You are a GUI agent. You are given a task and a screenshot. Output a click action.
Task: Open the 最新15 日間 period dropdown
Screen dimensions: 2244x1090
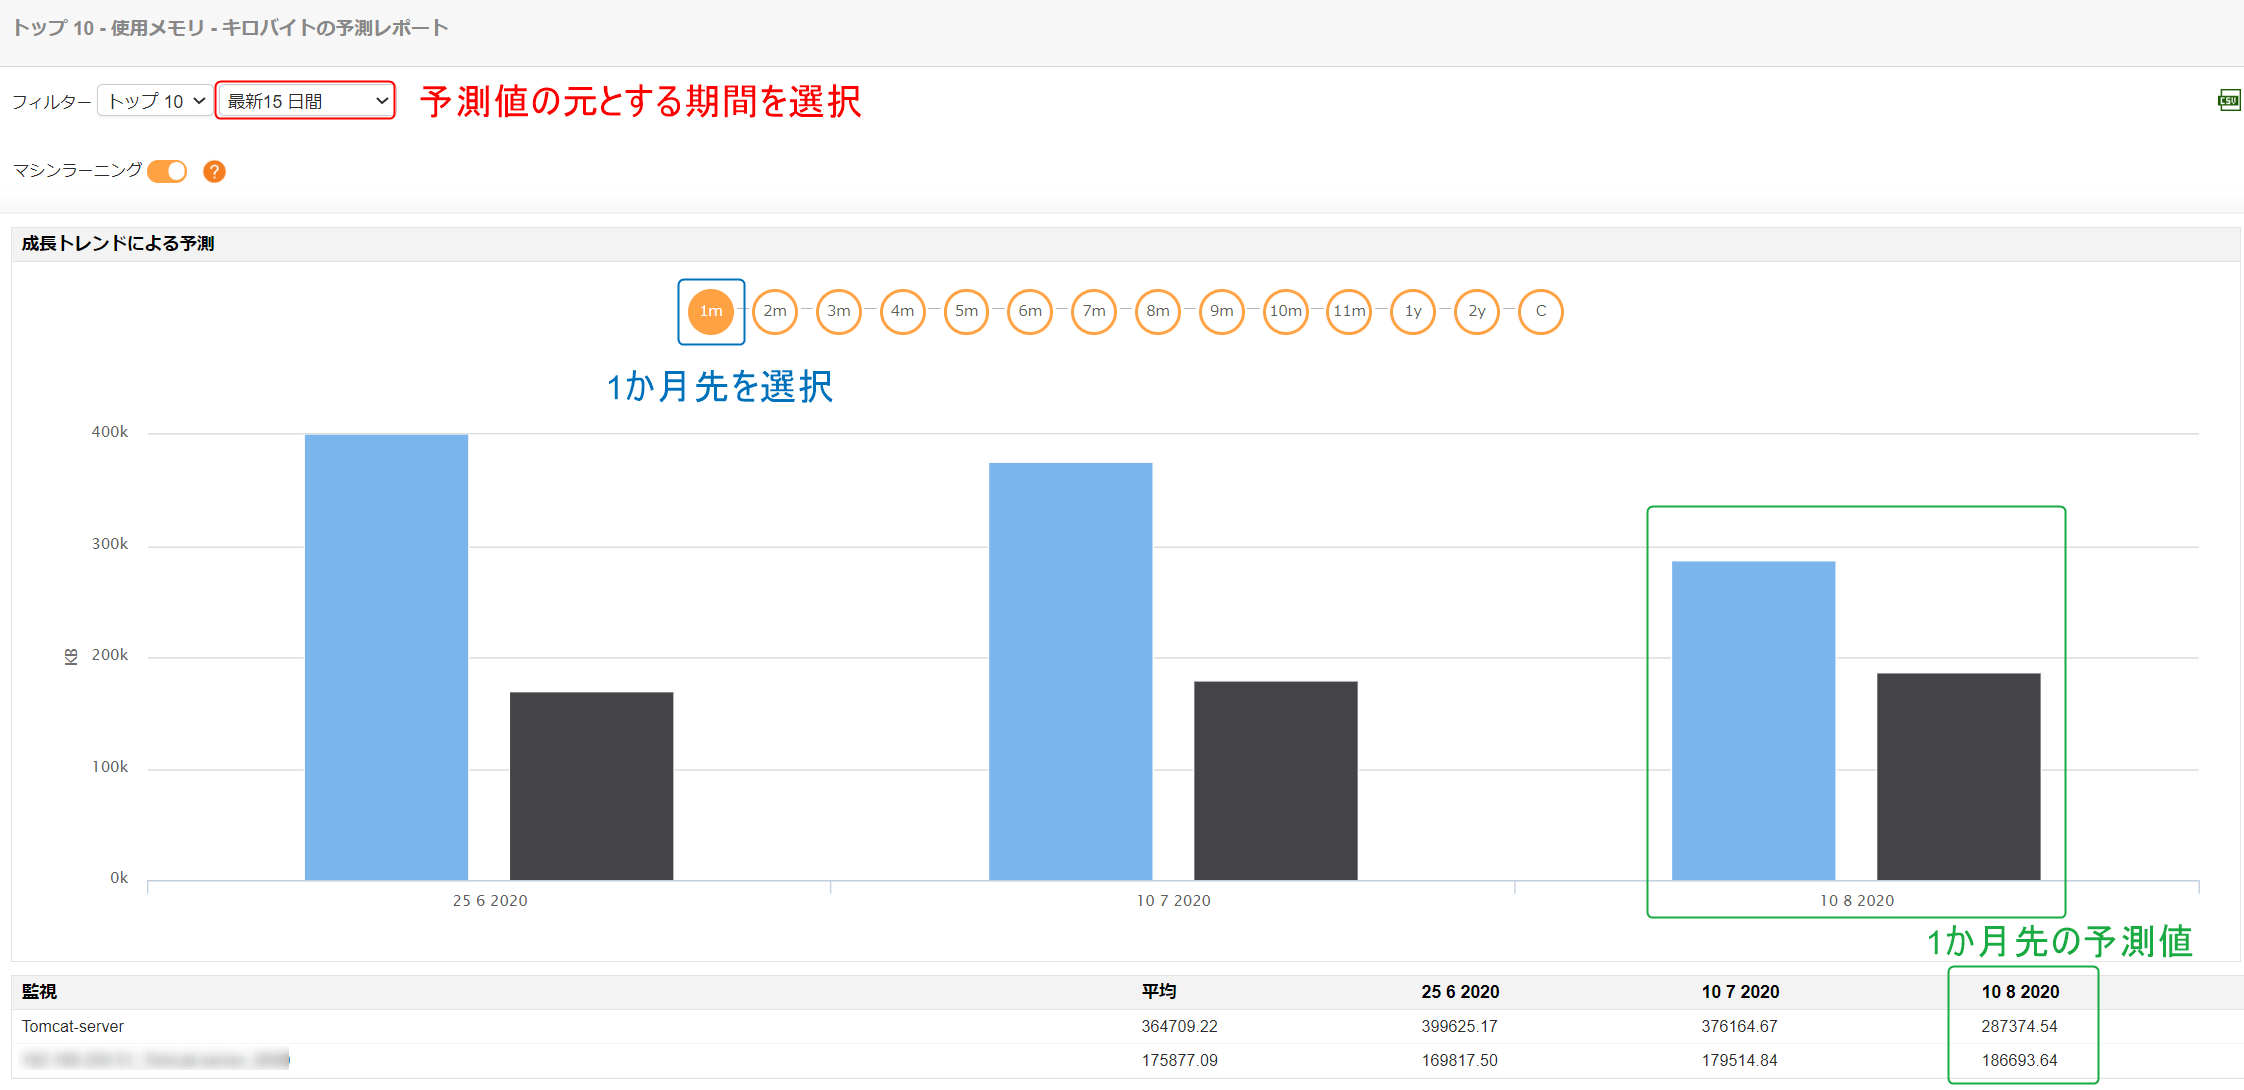tap(306, 101)
